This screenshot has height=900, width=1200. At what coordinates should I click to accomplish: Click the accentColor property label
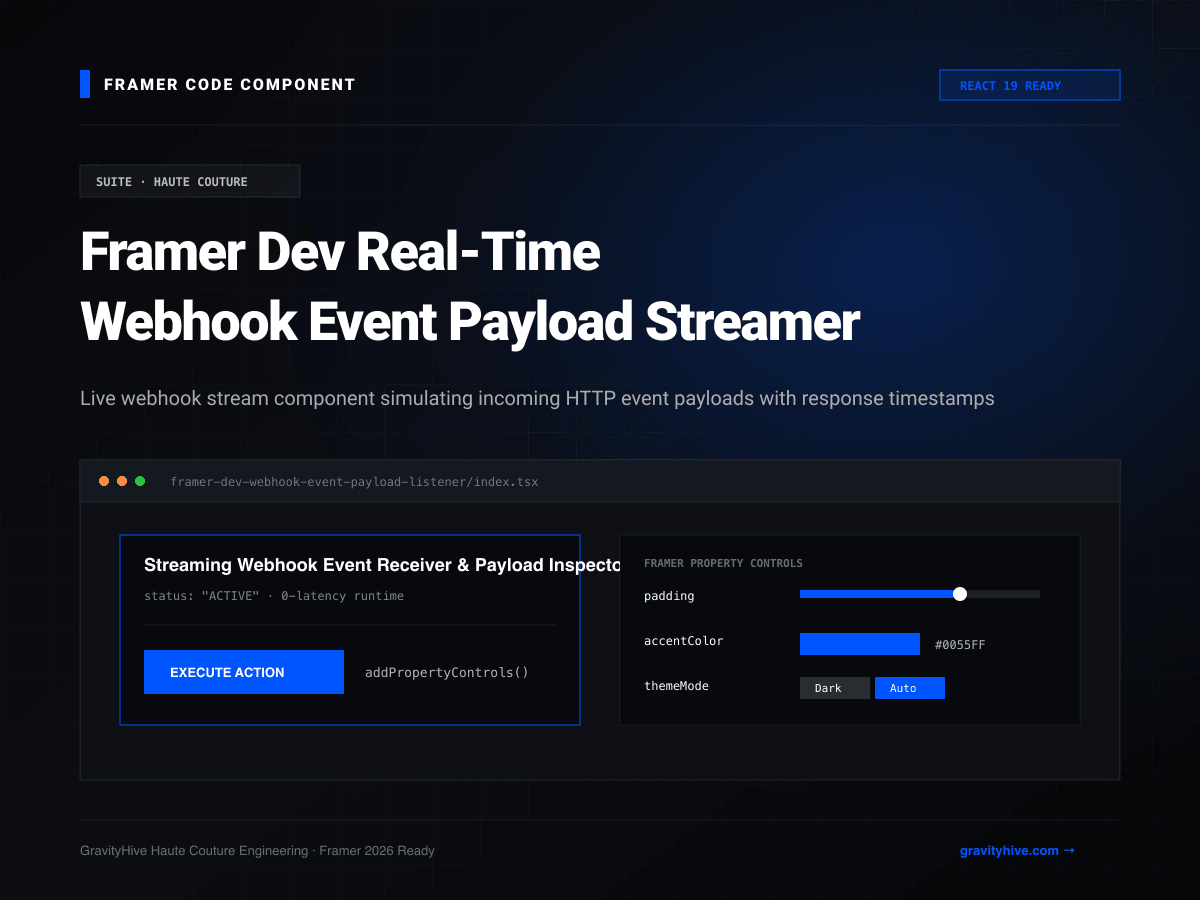(684, 641)
